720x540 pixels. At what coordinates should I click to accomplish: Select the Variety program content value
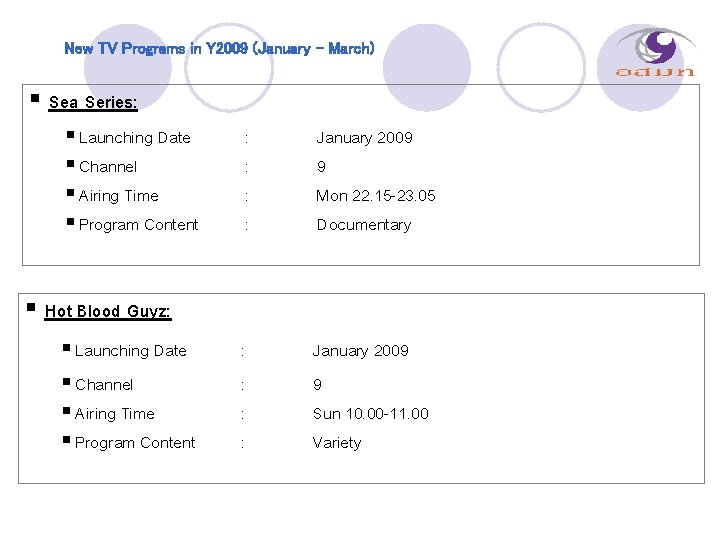click(x=337, y=443)
